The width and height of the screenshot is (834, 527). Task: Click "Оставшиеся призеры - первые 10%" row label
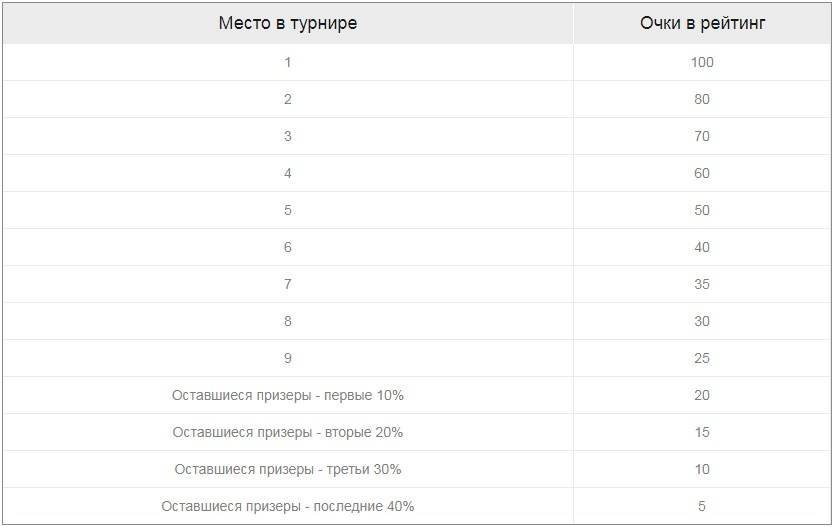point(287,395)
